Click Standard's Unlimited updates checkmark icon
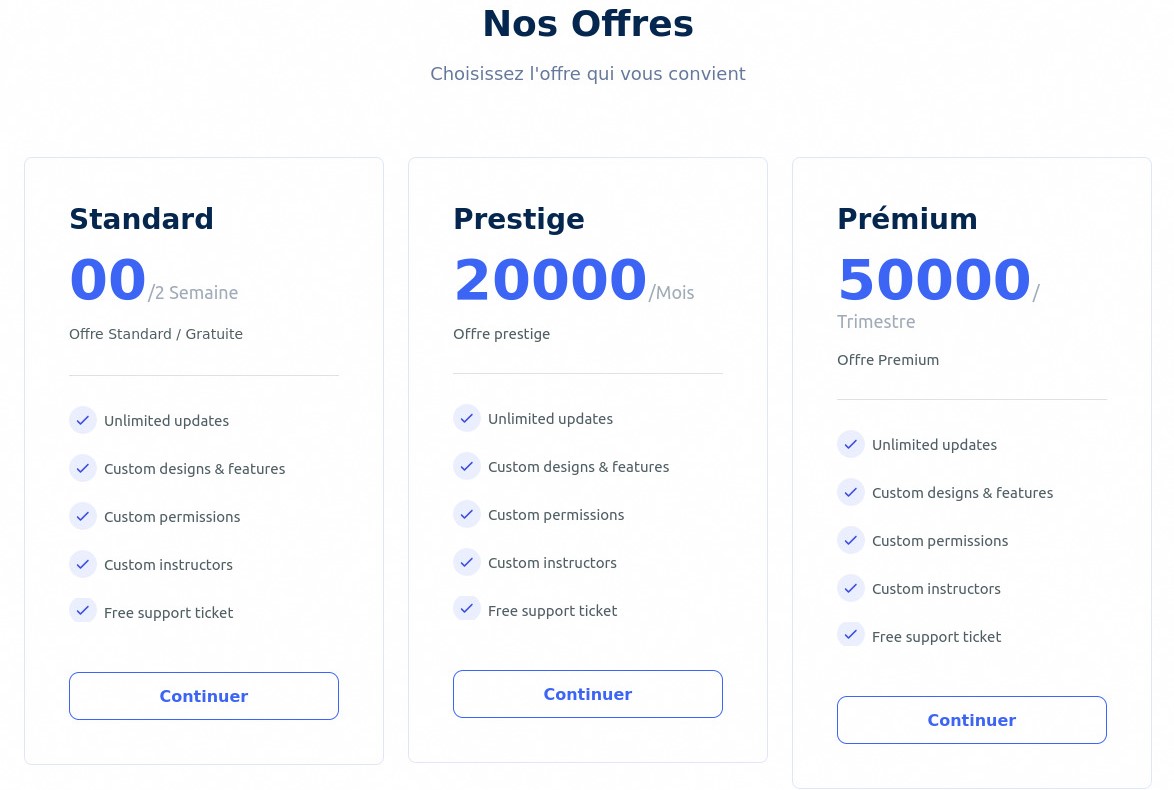Screen dimensions: 1174x790 pos(82,420)
